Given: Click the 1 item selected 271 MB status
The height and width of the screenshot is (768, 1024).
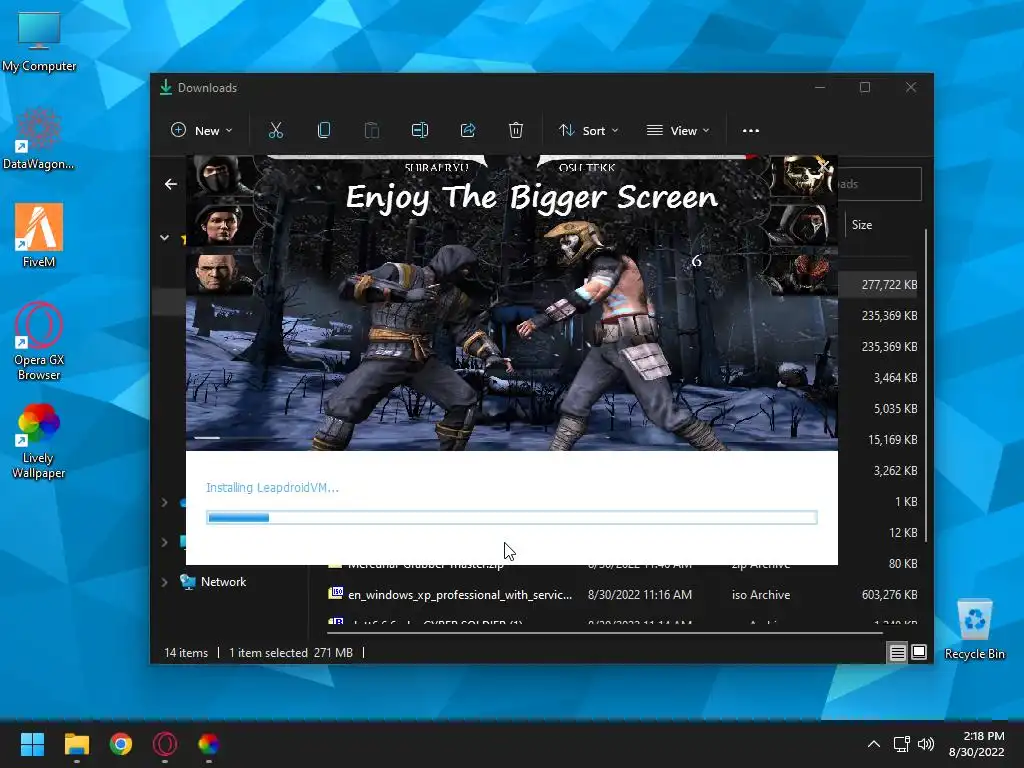Looking at the screenshot, I should point(291,652).
